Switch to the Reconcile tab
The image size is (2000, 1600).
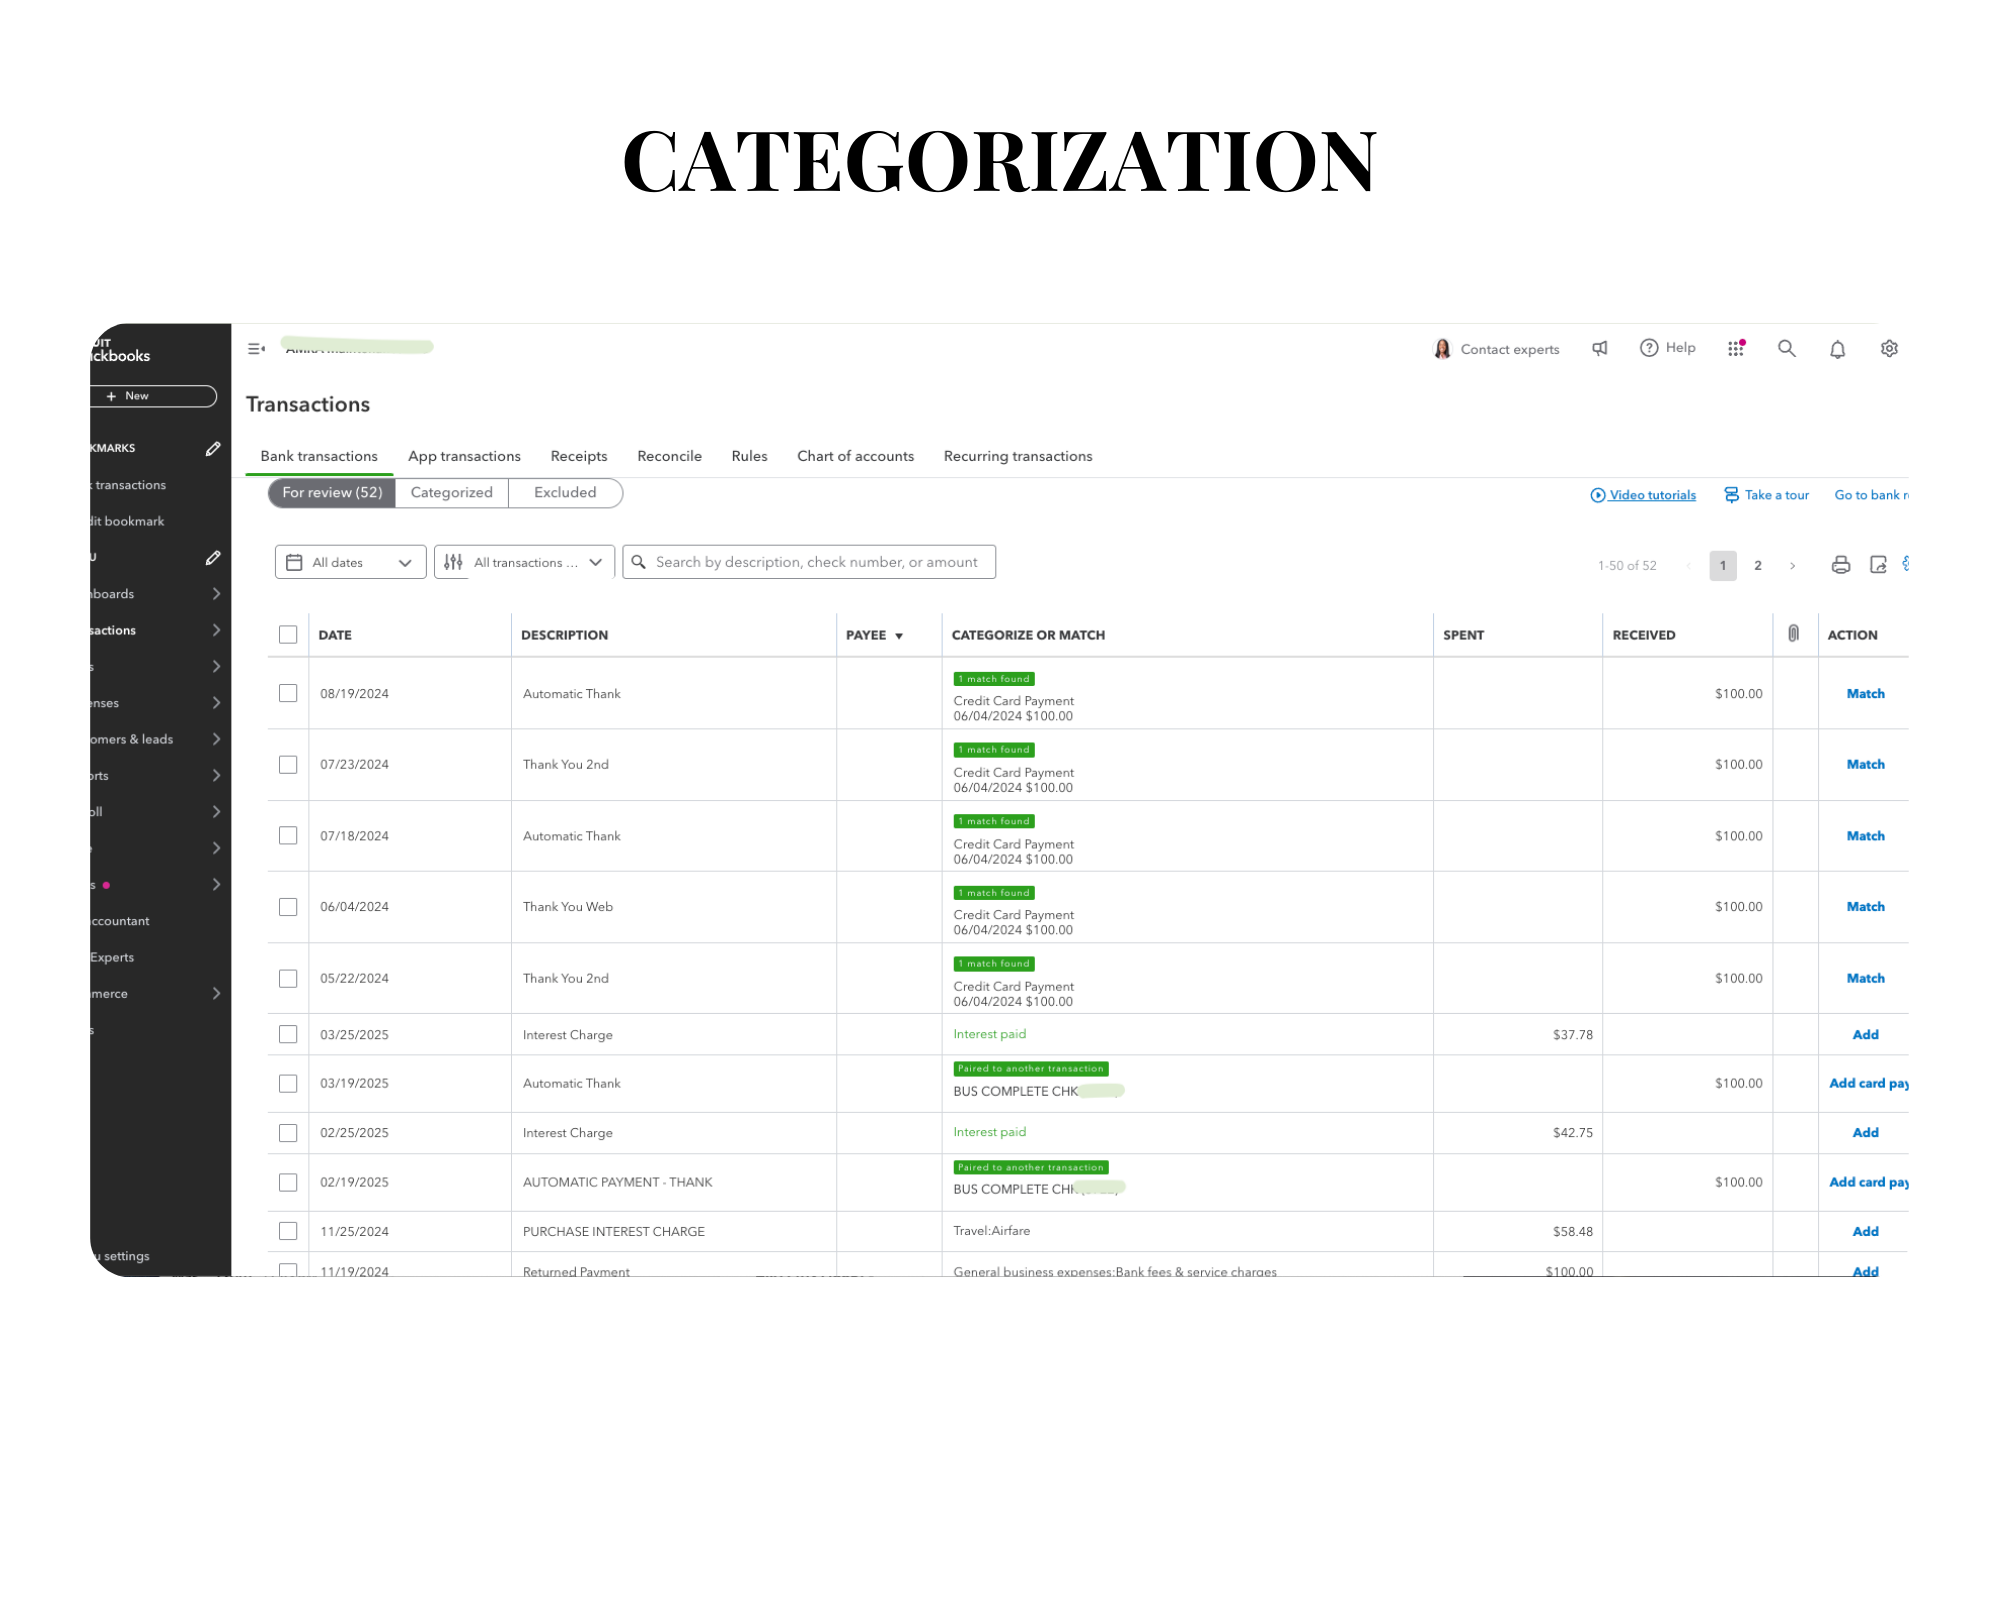[669, 456]
